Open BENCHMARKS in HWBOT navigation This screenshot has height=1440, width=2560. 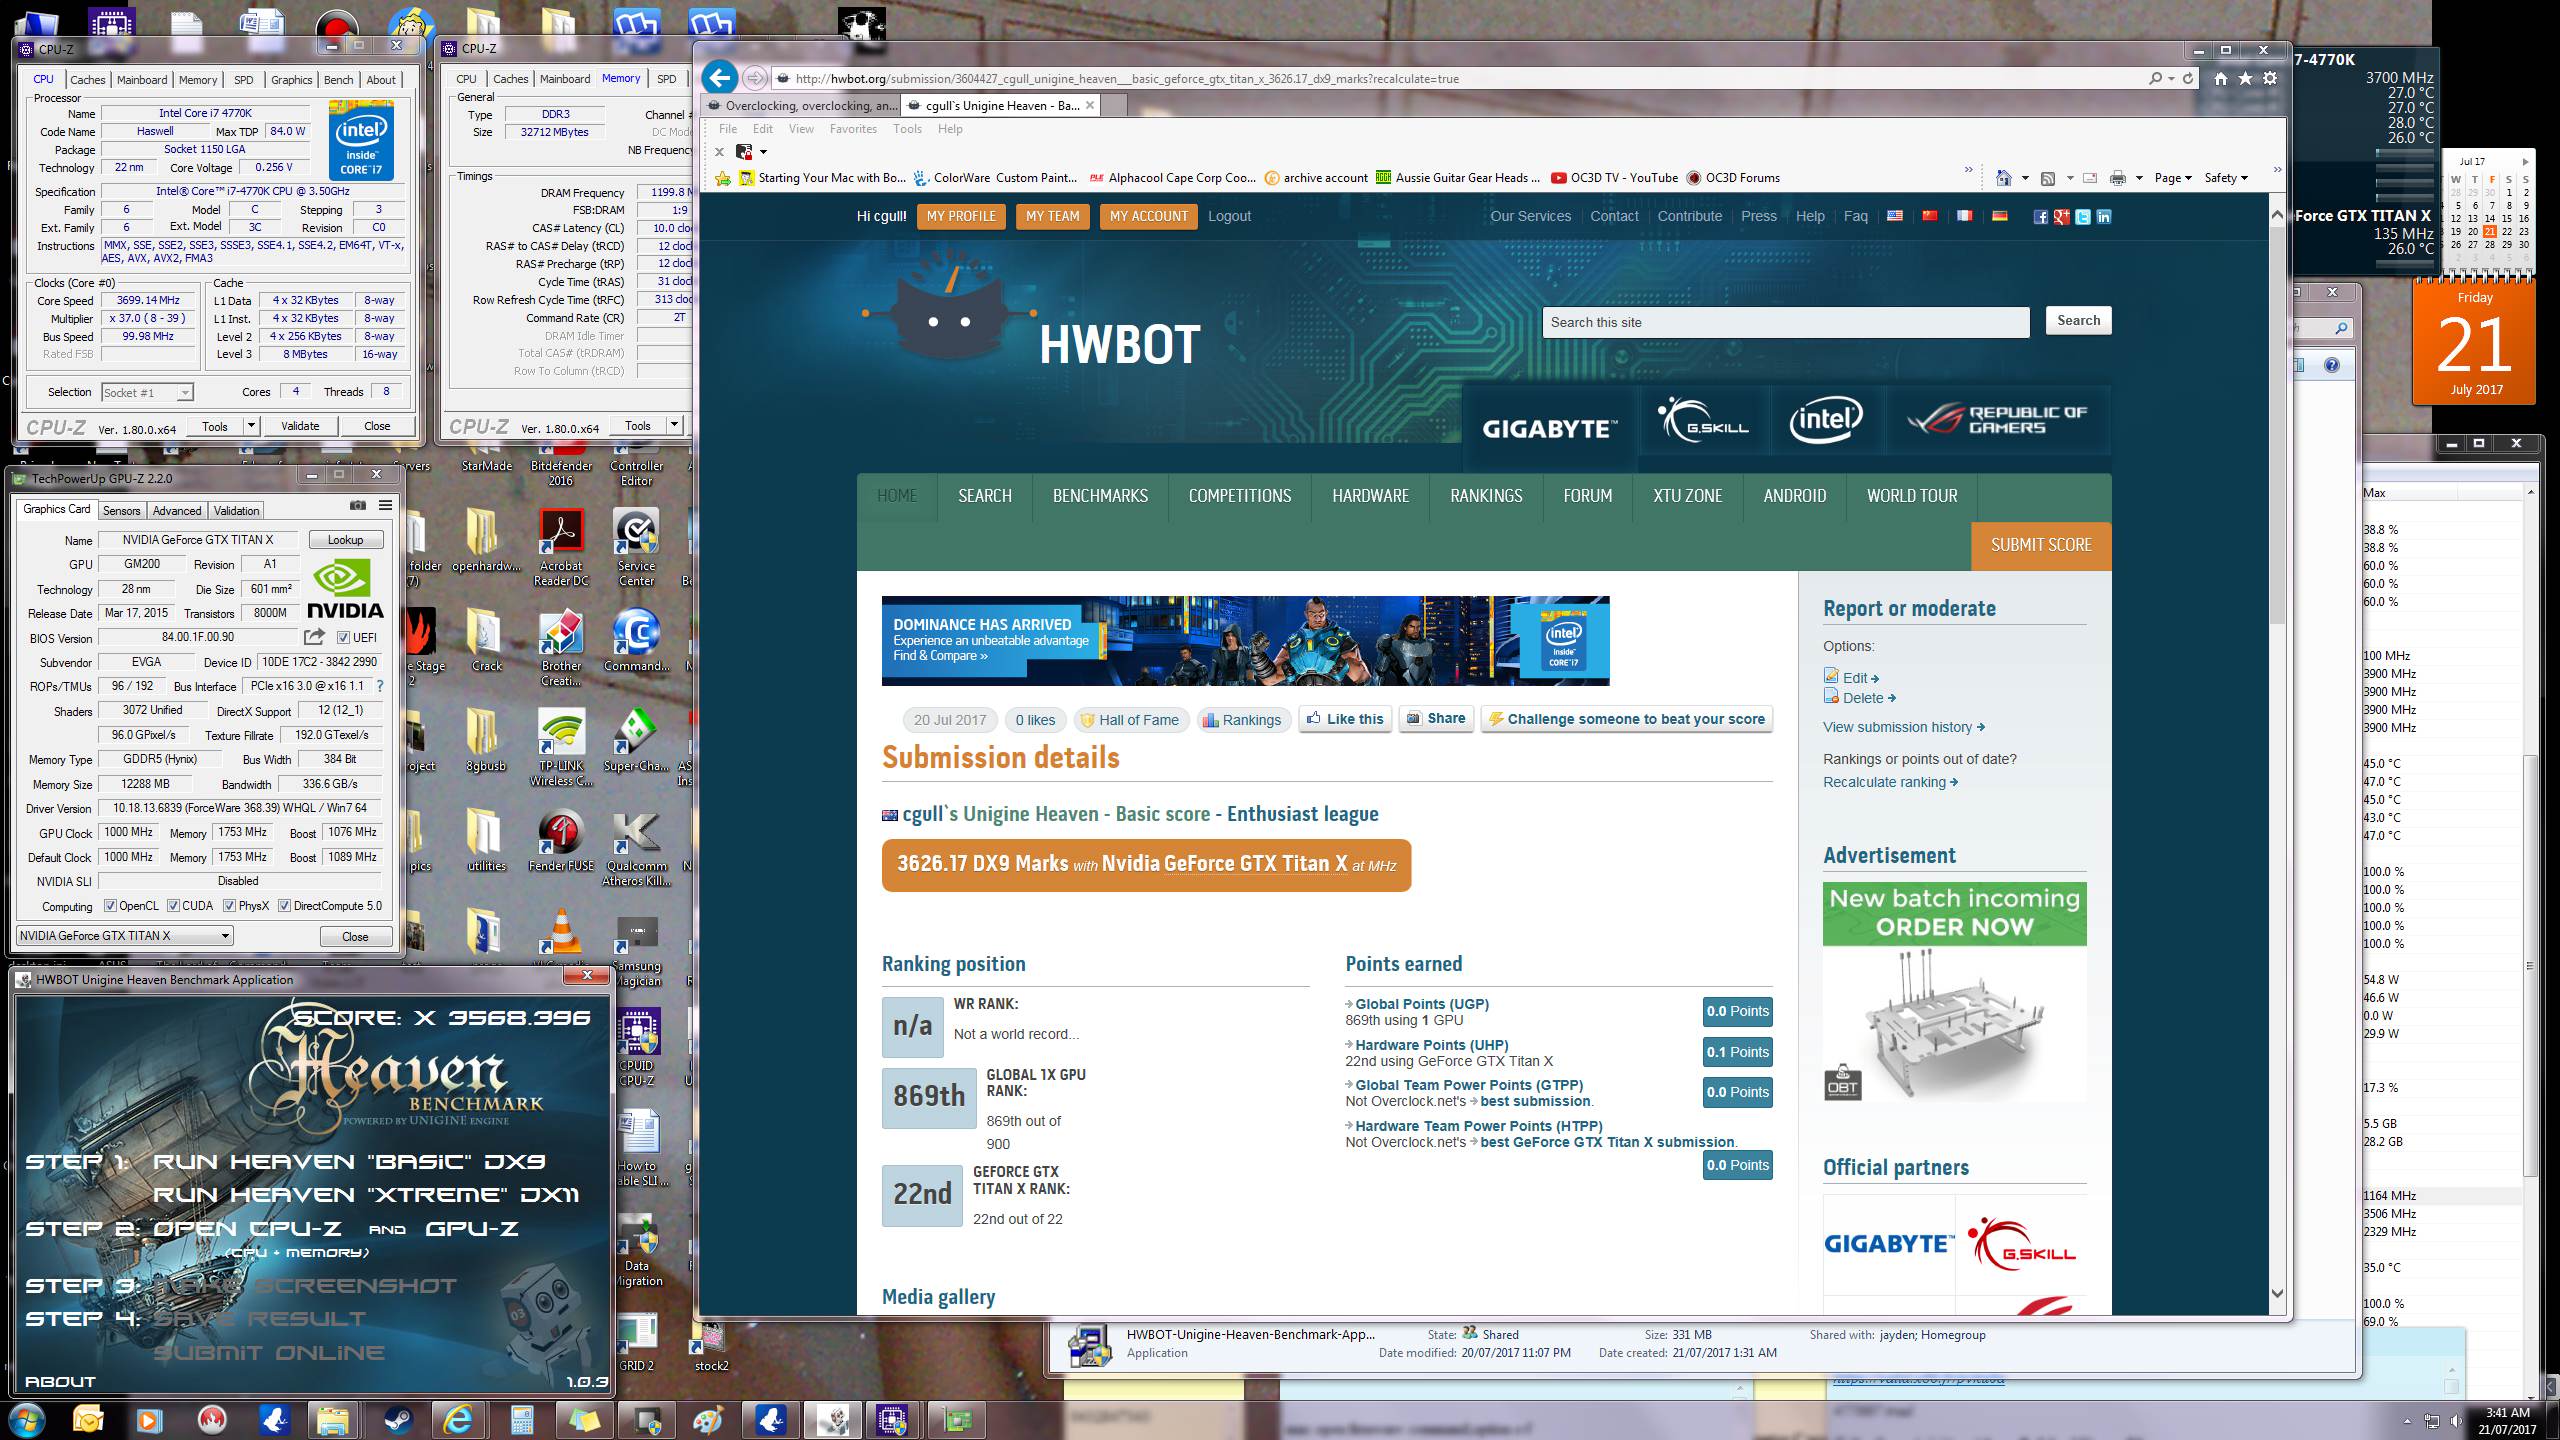[1100, 496]
